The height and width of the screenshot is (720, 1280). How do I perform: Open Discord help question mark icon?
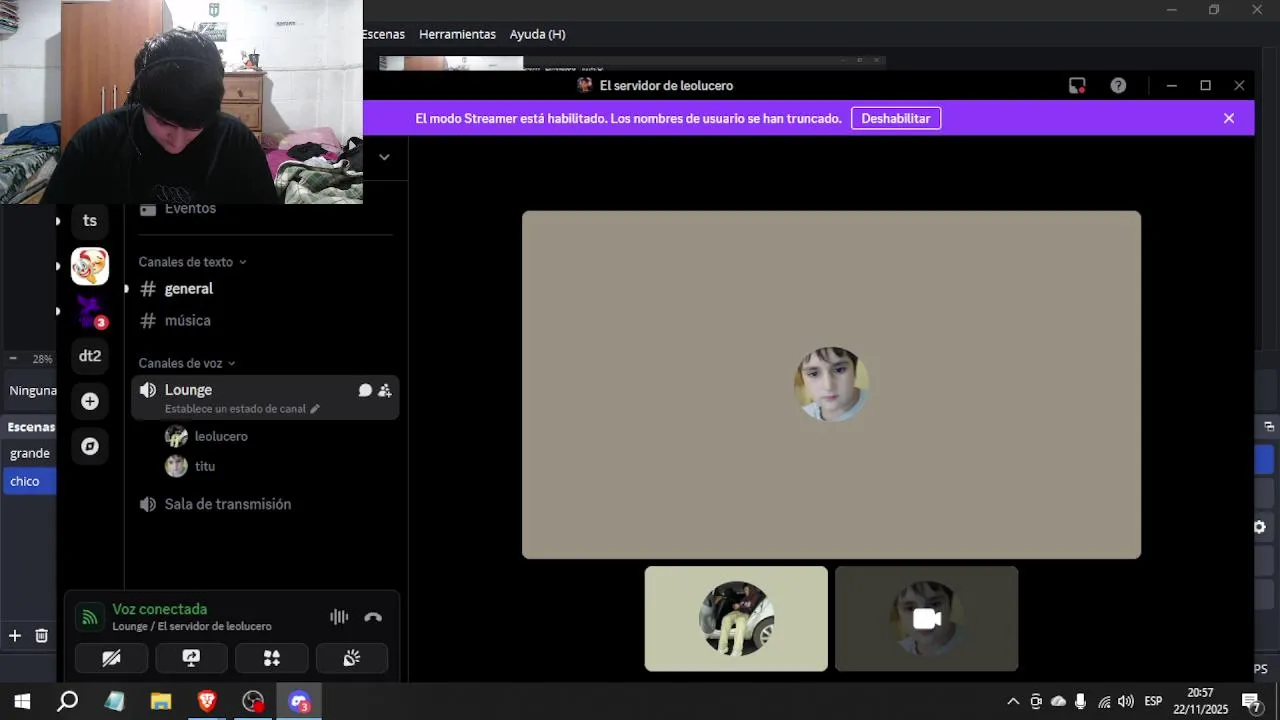tap(1118, 86)
